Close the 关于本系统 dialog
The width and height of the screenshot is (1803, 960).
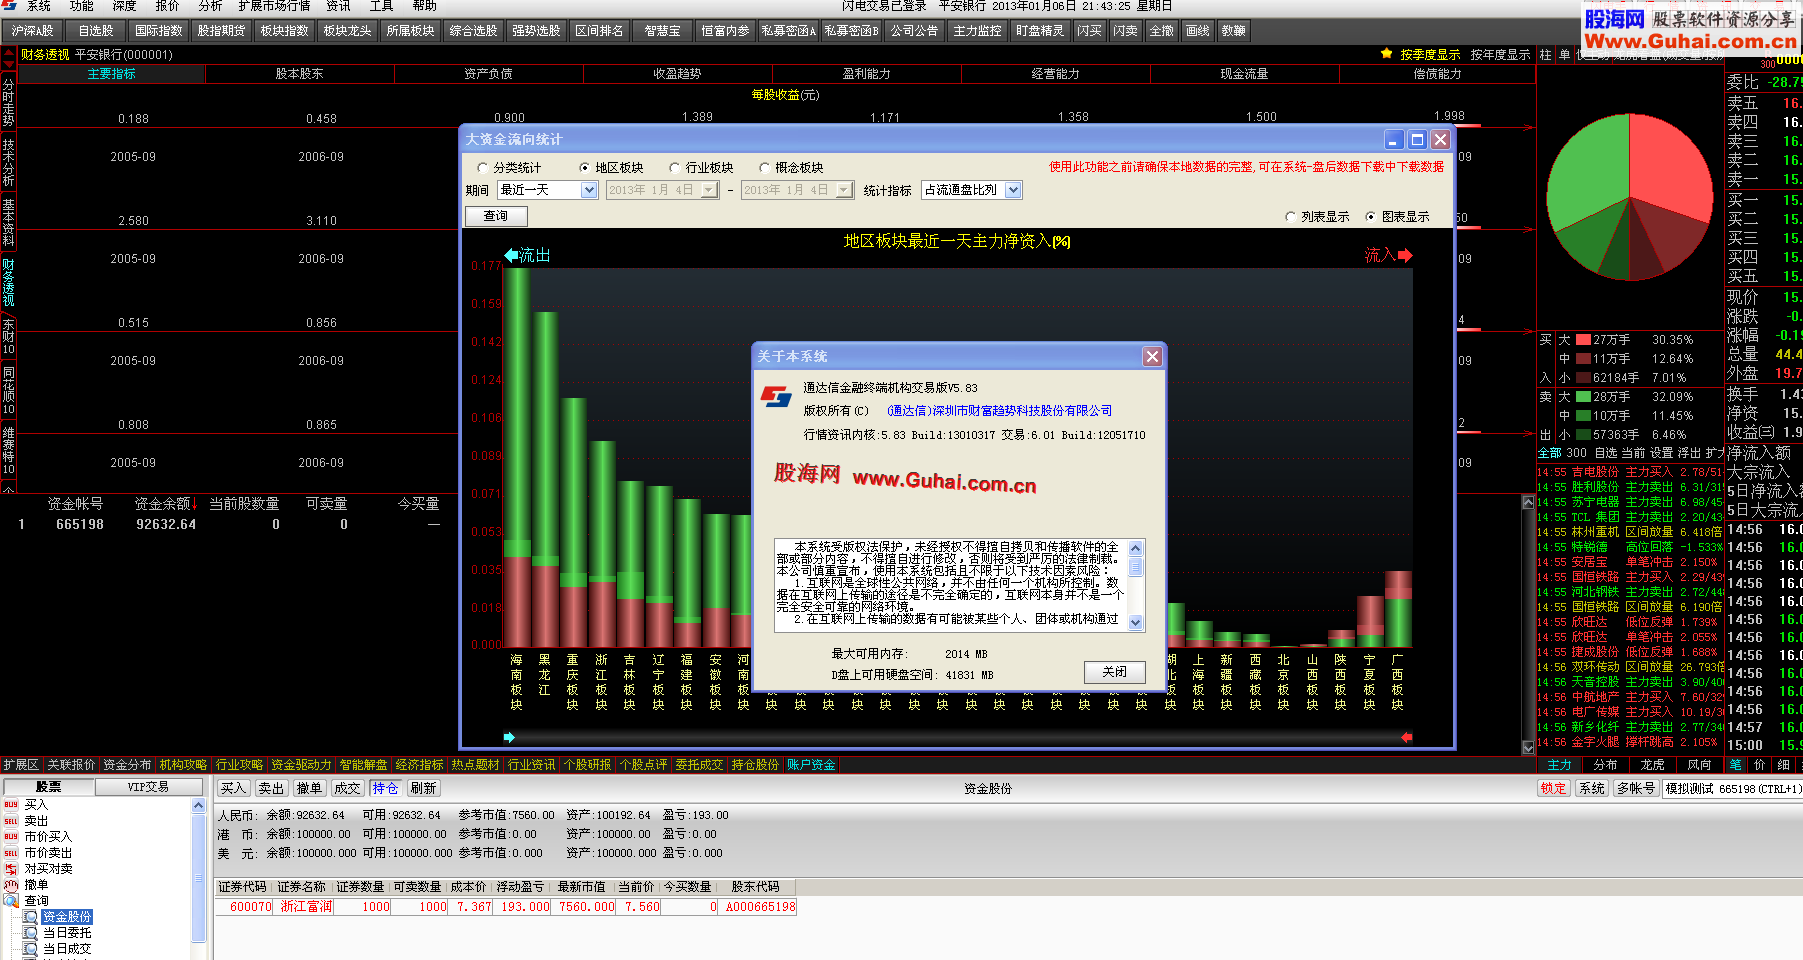[1152, 356]
